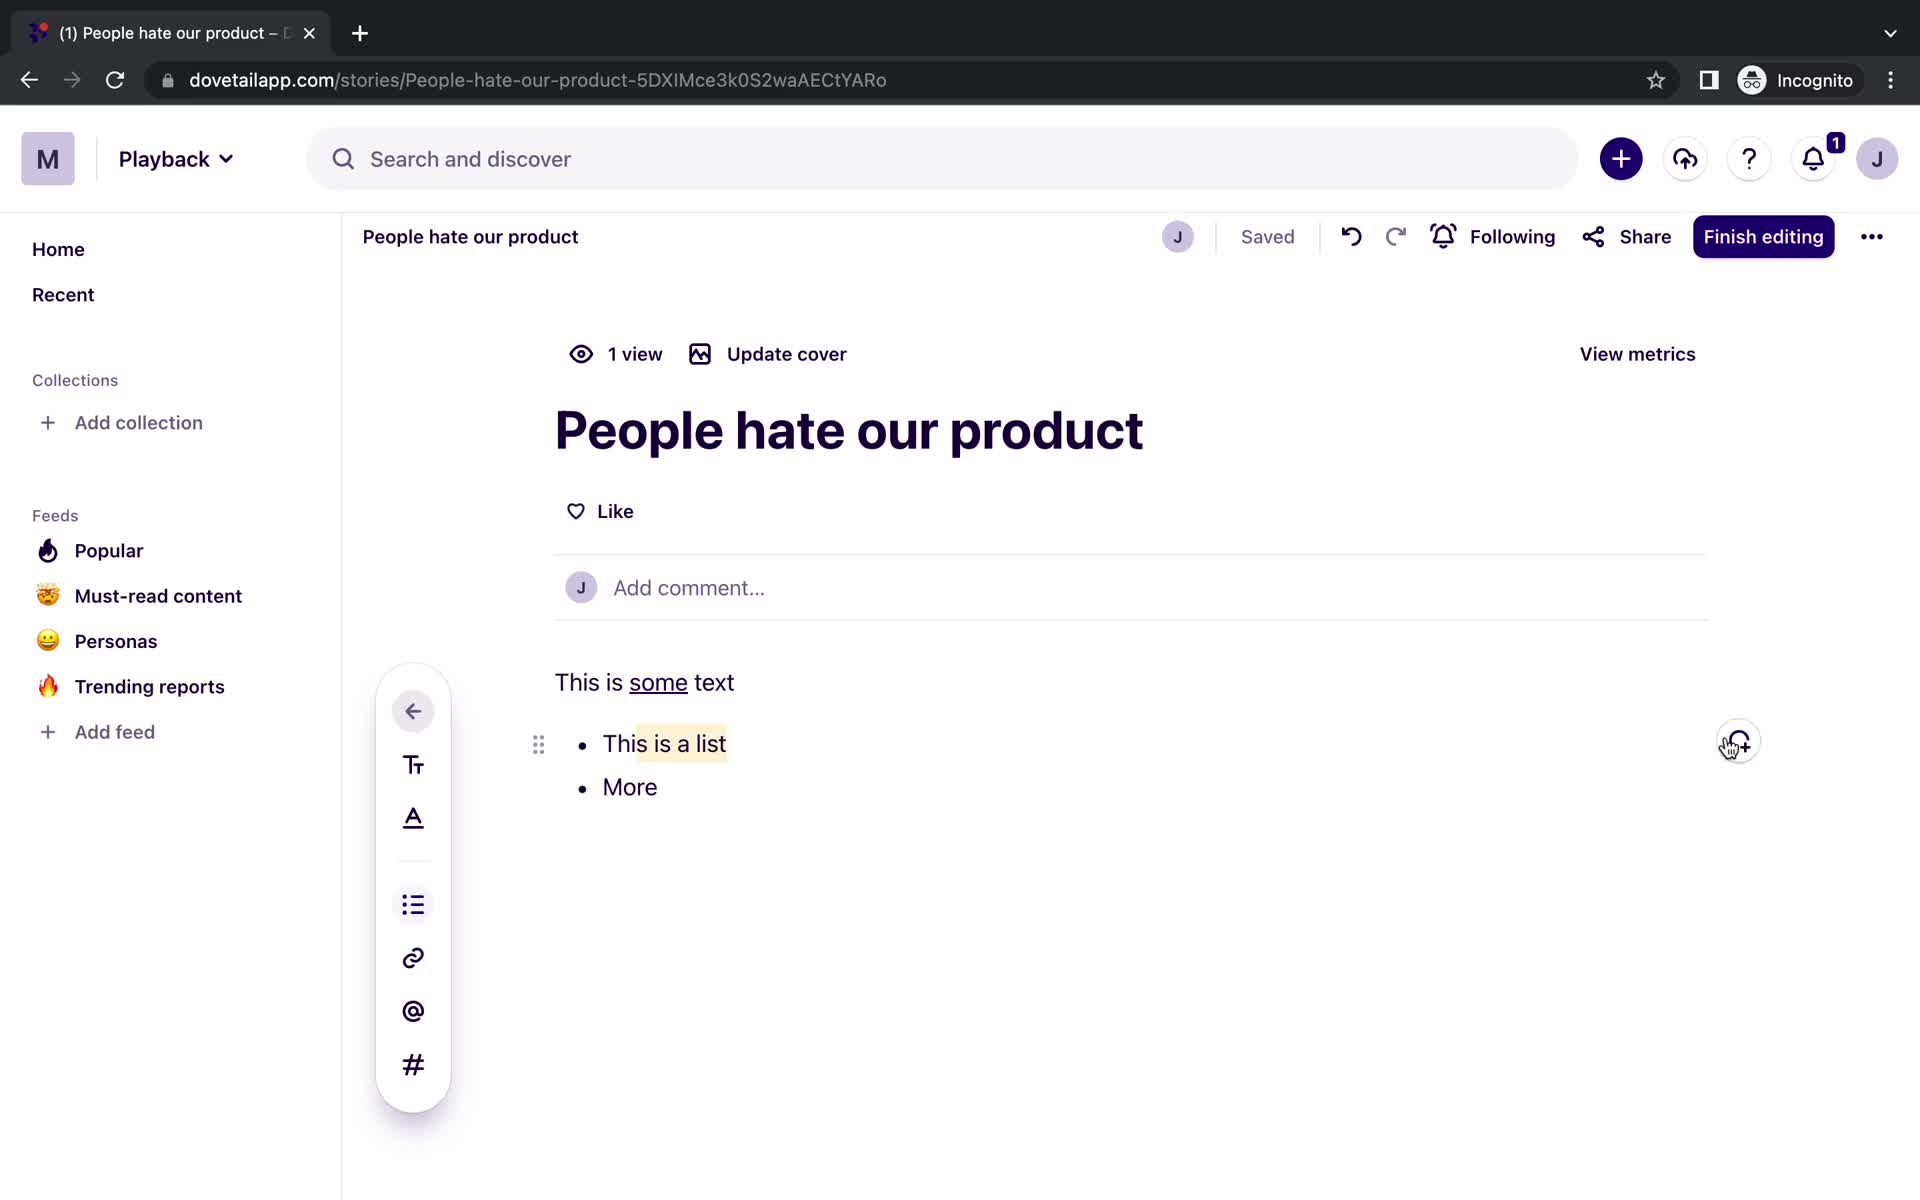Viewport: 1920px width, 1200px height.
Task: Select Trending reports feed item
Action: [x=149, y=686]
